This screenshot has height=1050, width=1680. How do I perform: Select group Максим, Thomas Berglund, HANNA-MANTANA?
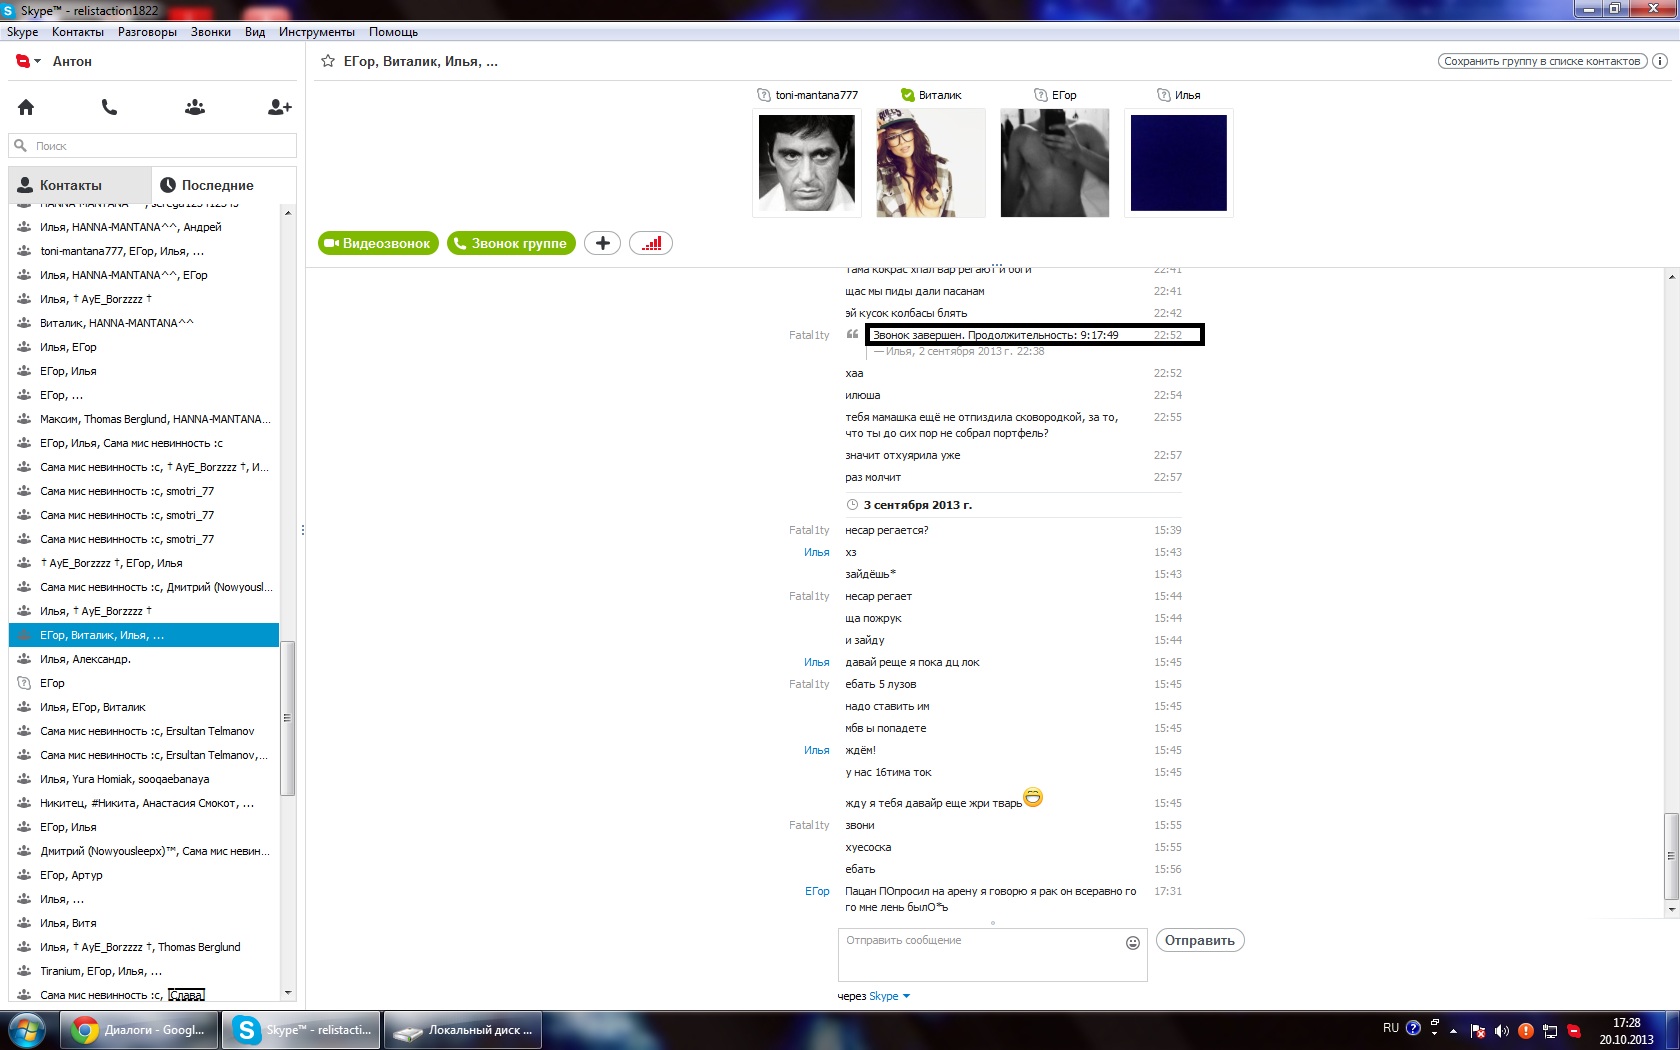(x=144, y=419)
